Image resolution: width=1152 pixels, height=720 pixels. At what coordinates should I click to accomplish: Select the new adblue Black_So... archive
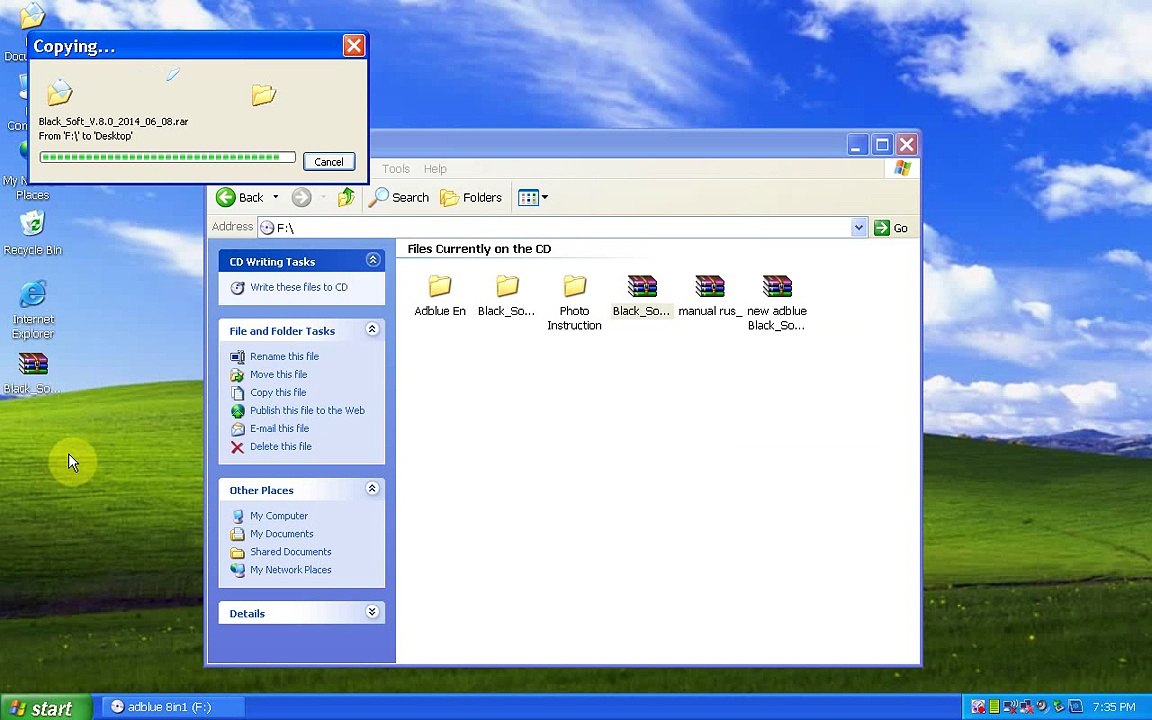pos(777,303)
